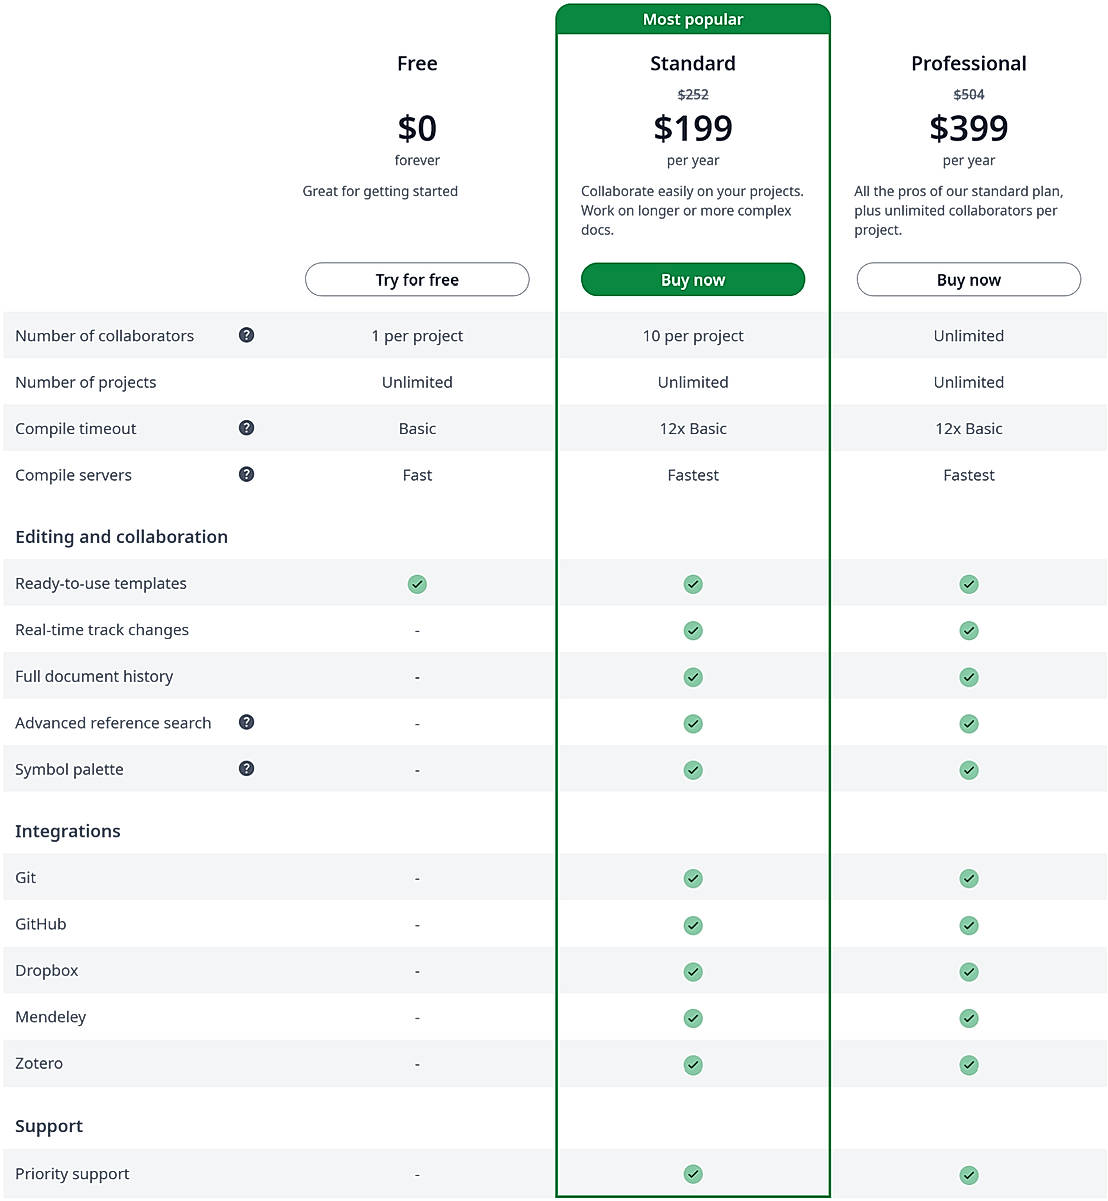Viewport: 1108px width, 1201px height.
Task: Click Professional checkmark for Ready-to-use templates
Action: click(x=969, y=584)
